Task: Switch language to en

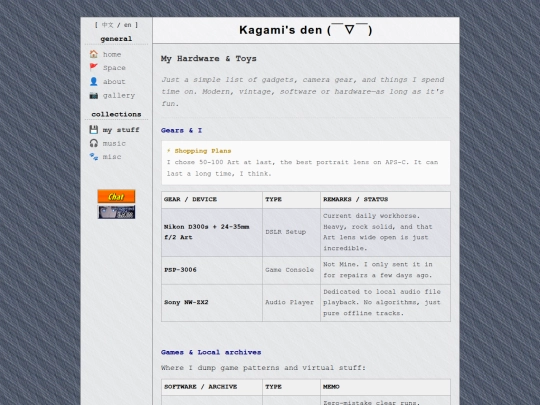Action: [127, 25]
